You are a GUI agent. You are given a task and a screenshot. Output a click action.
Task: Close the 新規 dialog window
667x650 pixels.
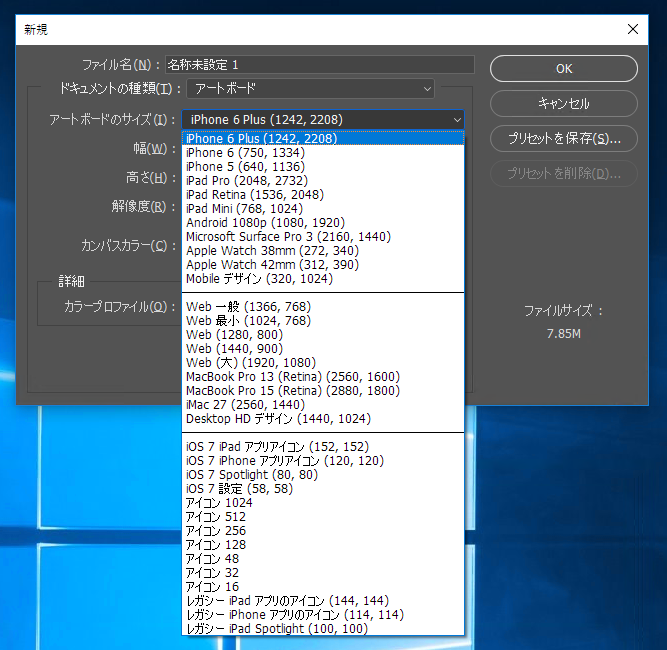(x=633, y=29)
